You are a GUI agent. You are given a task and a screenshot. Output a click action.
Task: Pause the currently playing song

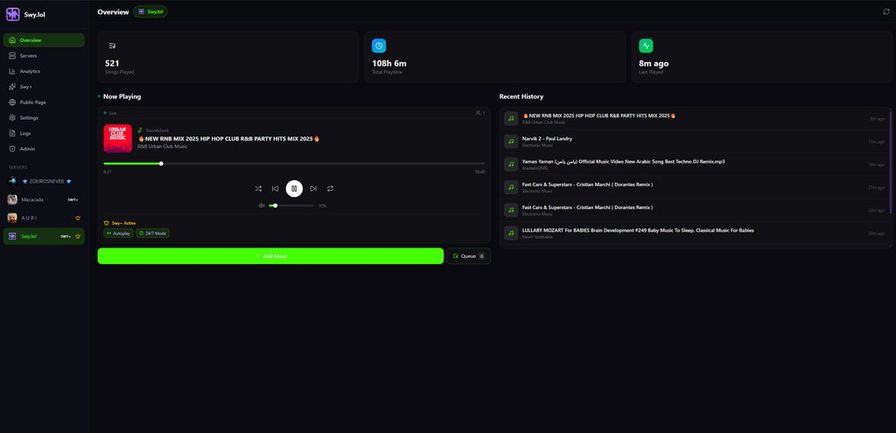click(x=294, y=188)
